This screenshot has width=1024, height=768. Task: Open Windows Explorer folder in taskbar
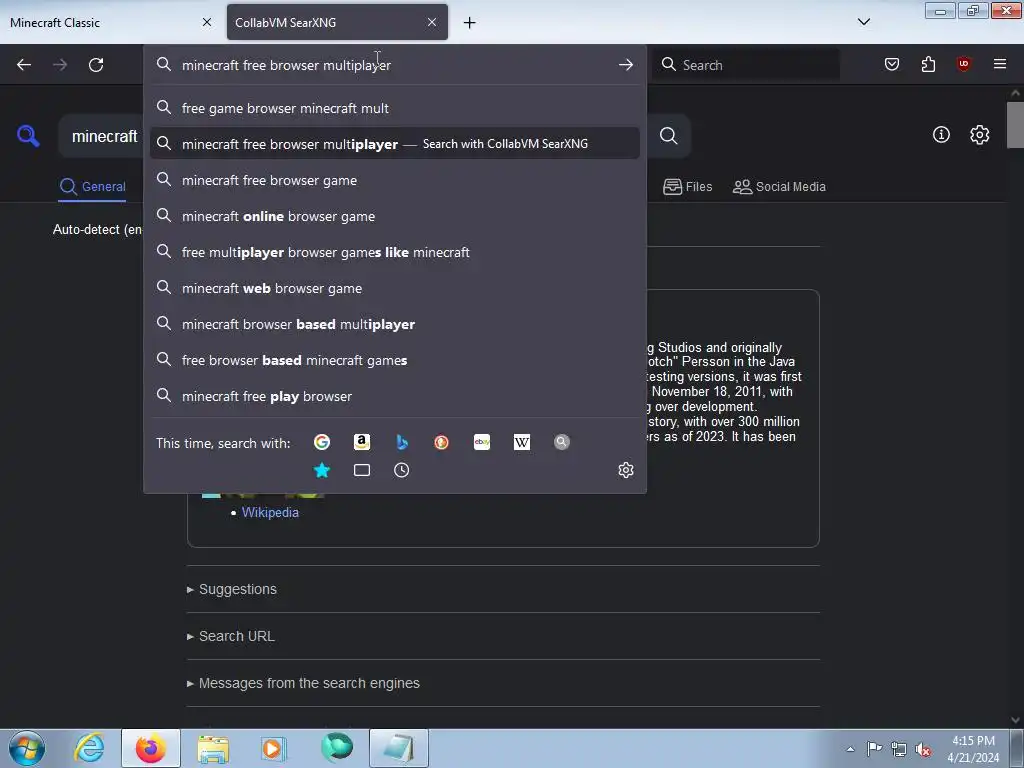click(x=213, y=748)
